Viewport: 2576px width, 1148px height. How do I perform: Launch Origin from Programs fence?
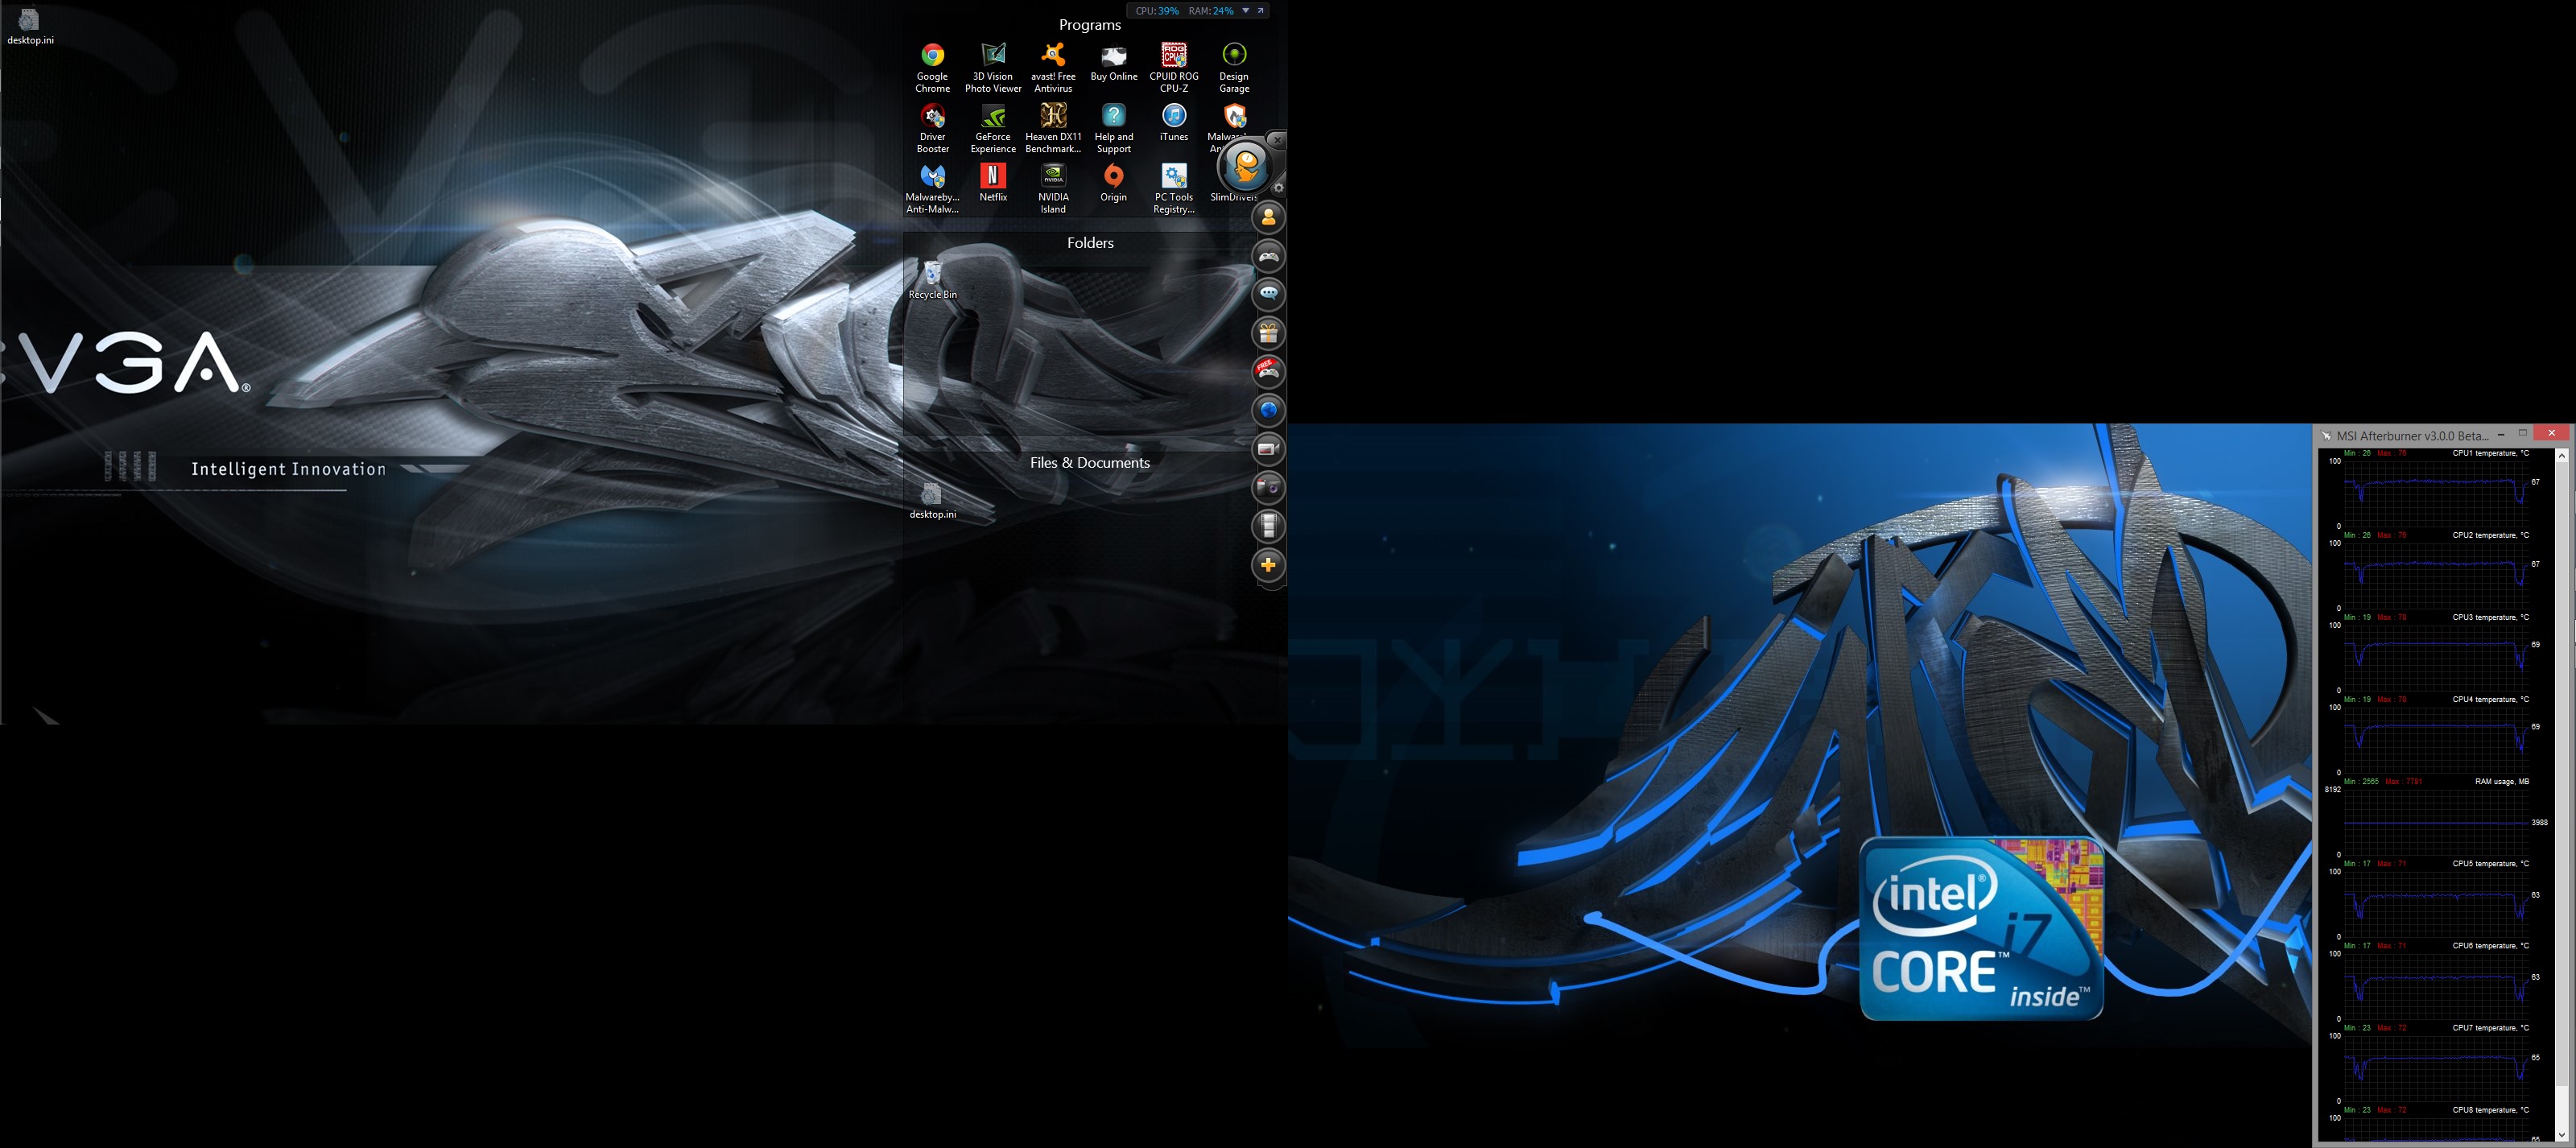click(1113, 182)
